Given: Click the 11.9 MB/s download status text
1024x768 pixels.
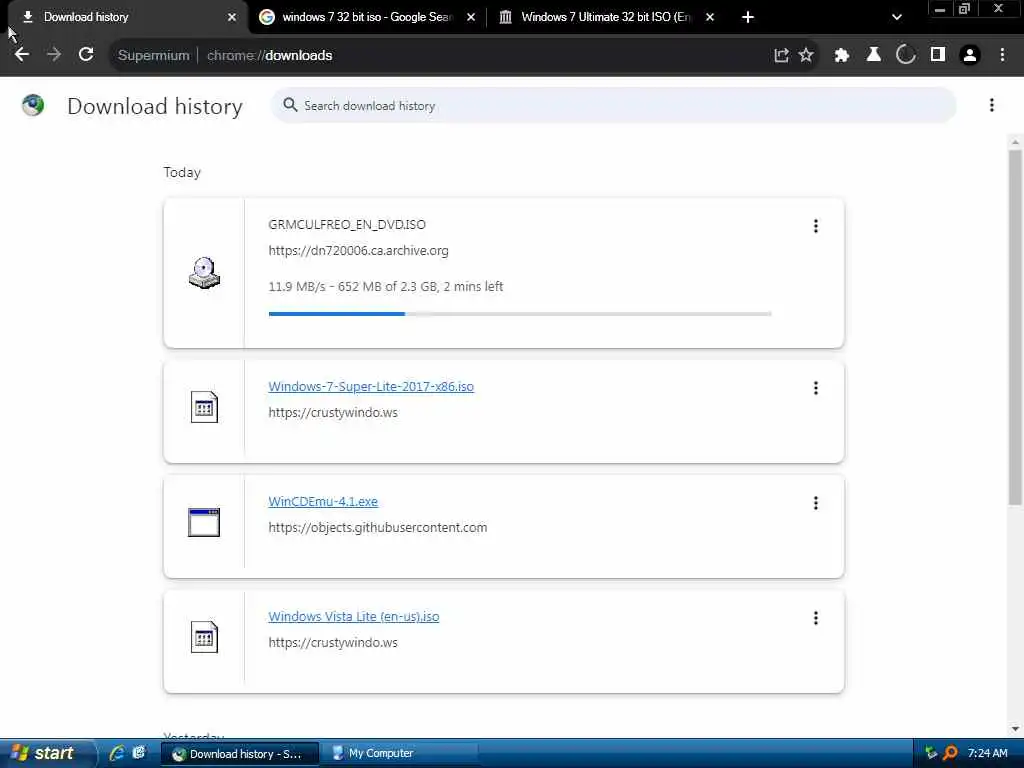Looking at the screenshot, I should (x=385, y=286).
